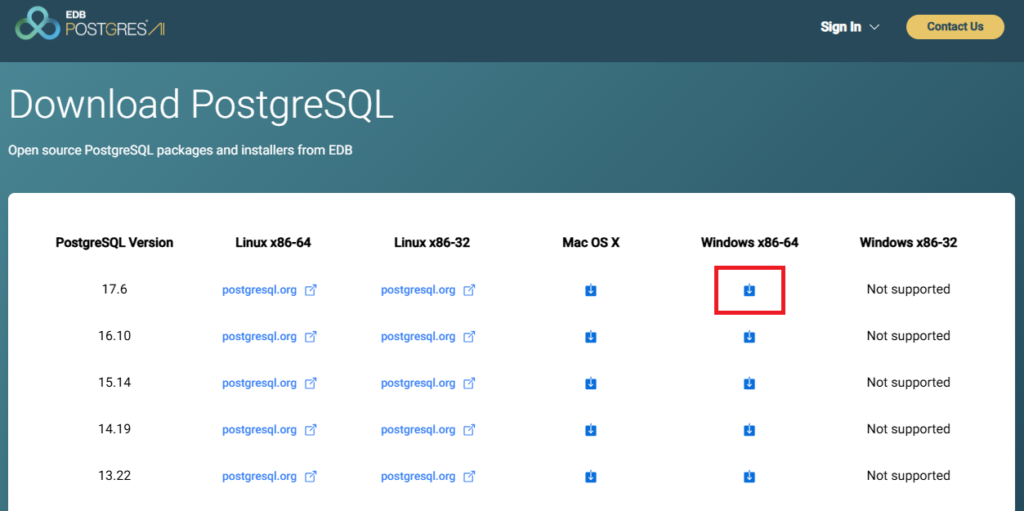Screen dimensions: 1024x511
Task: Click the Linux x86-32 column header
Action: [x=432, y=243]
